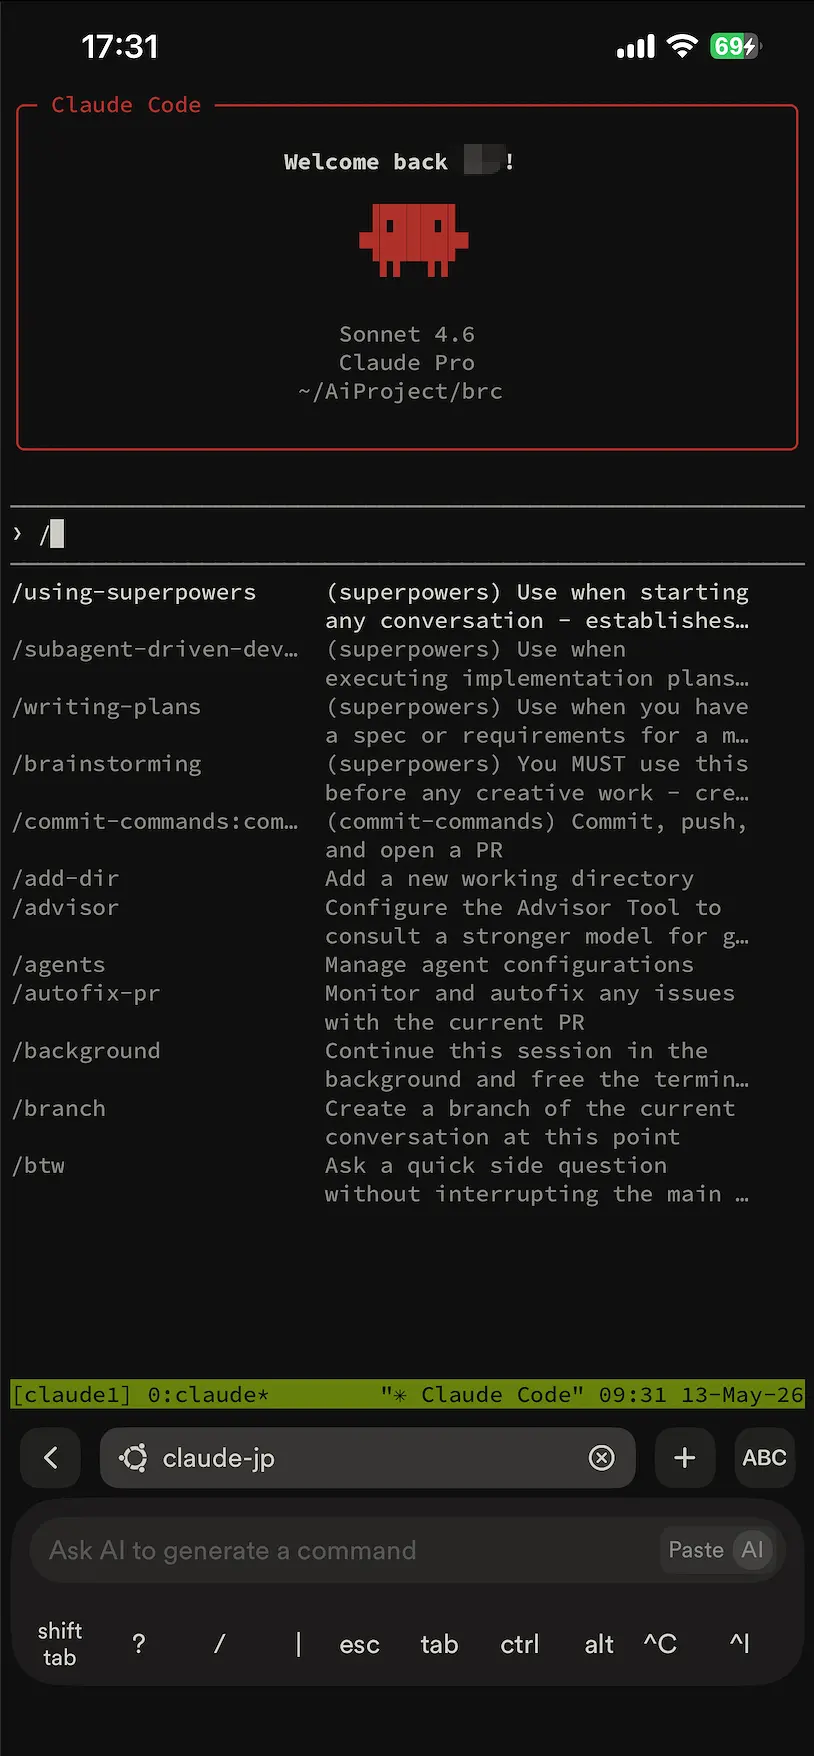Pick the /btw command entry
This screenshot has width=814, height=1756.
[x=39, y=1165]
